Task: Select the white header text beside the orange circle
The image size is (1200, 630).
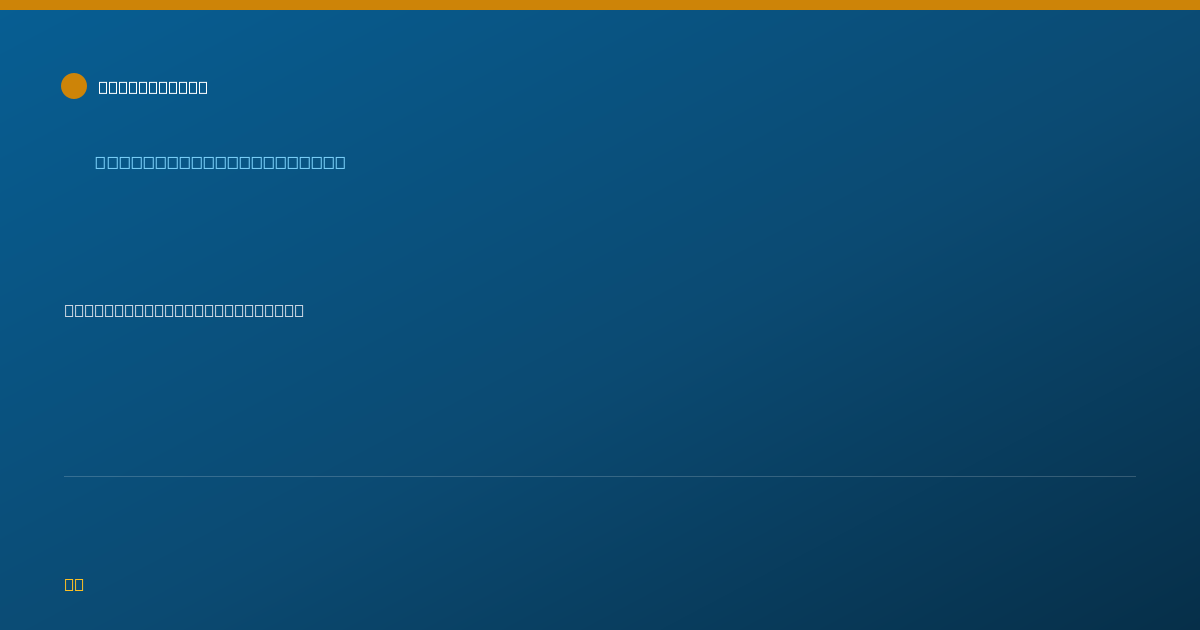Action: coord(153,87)
